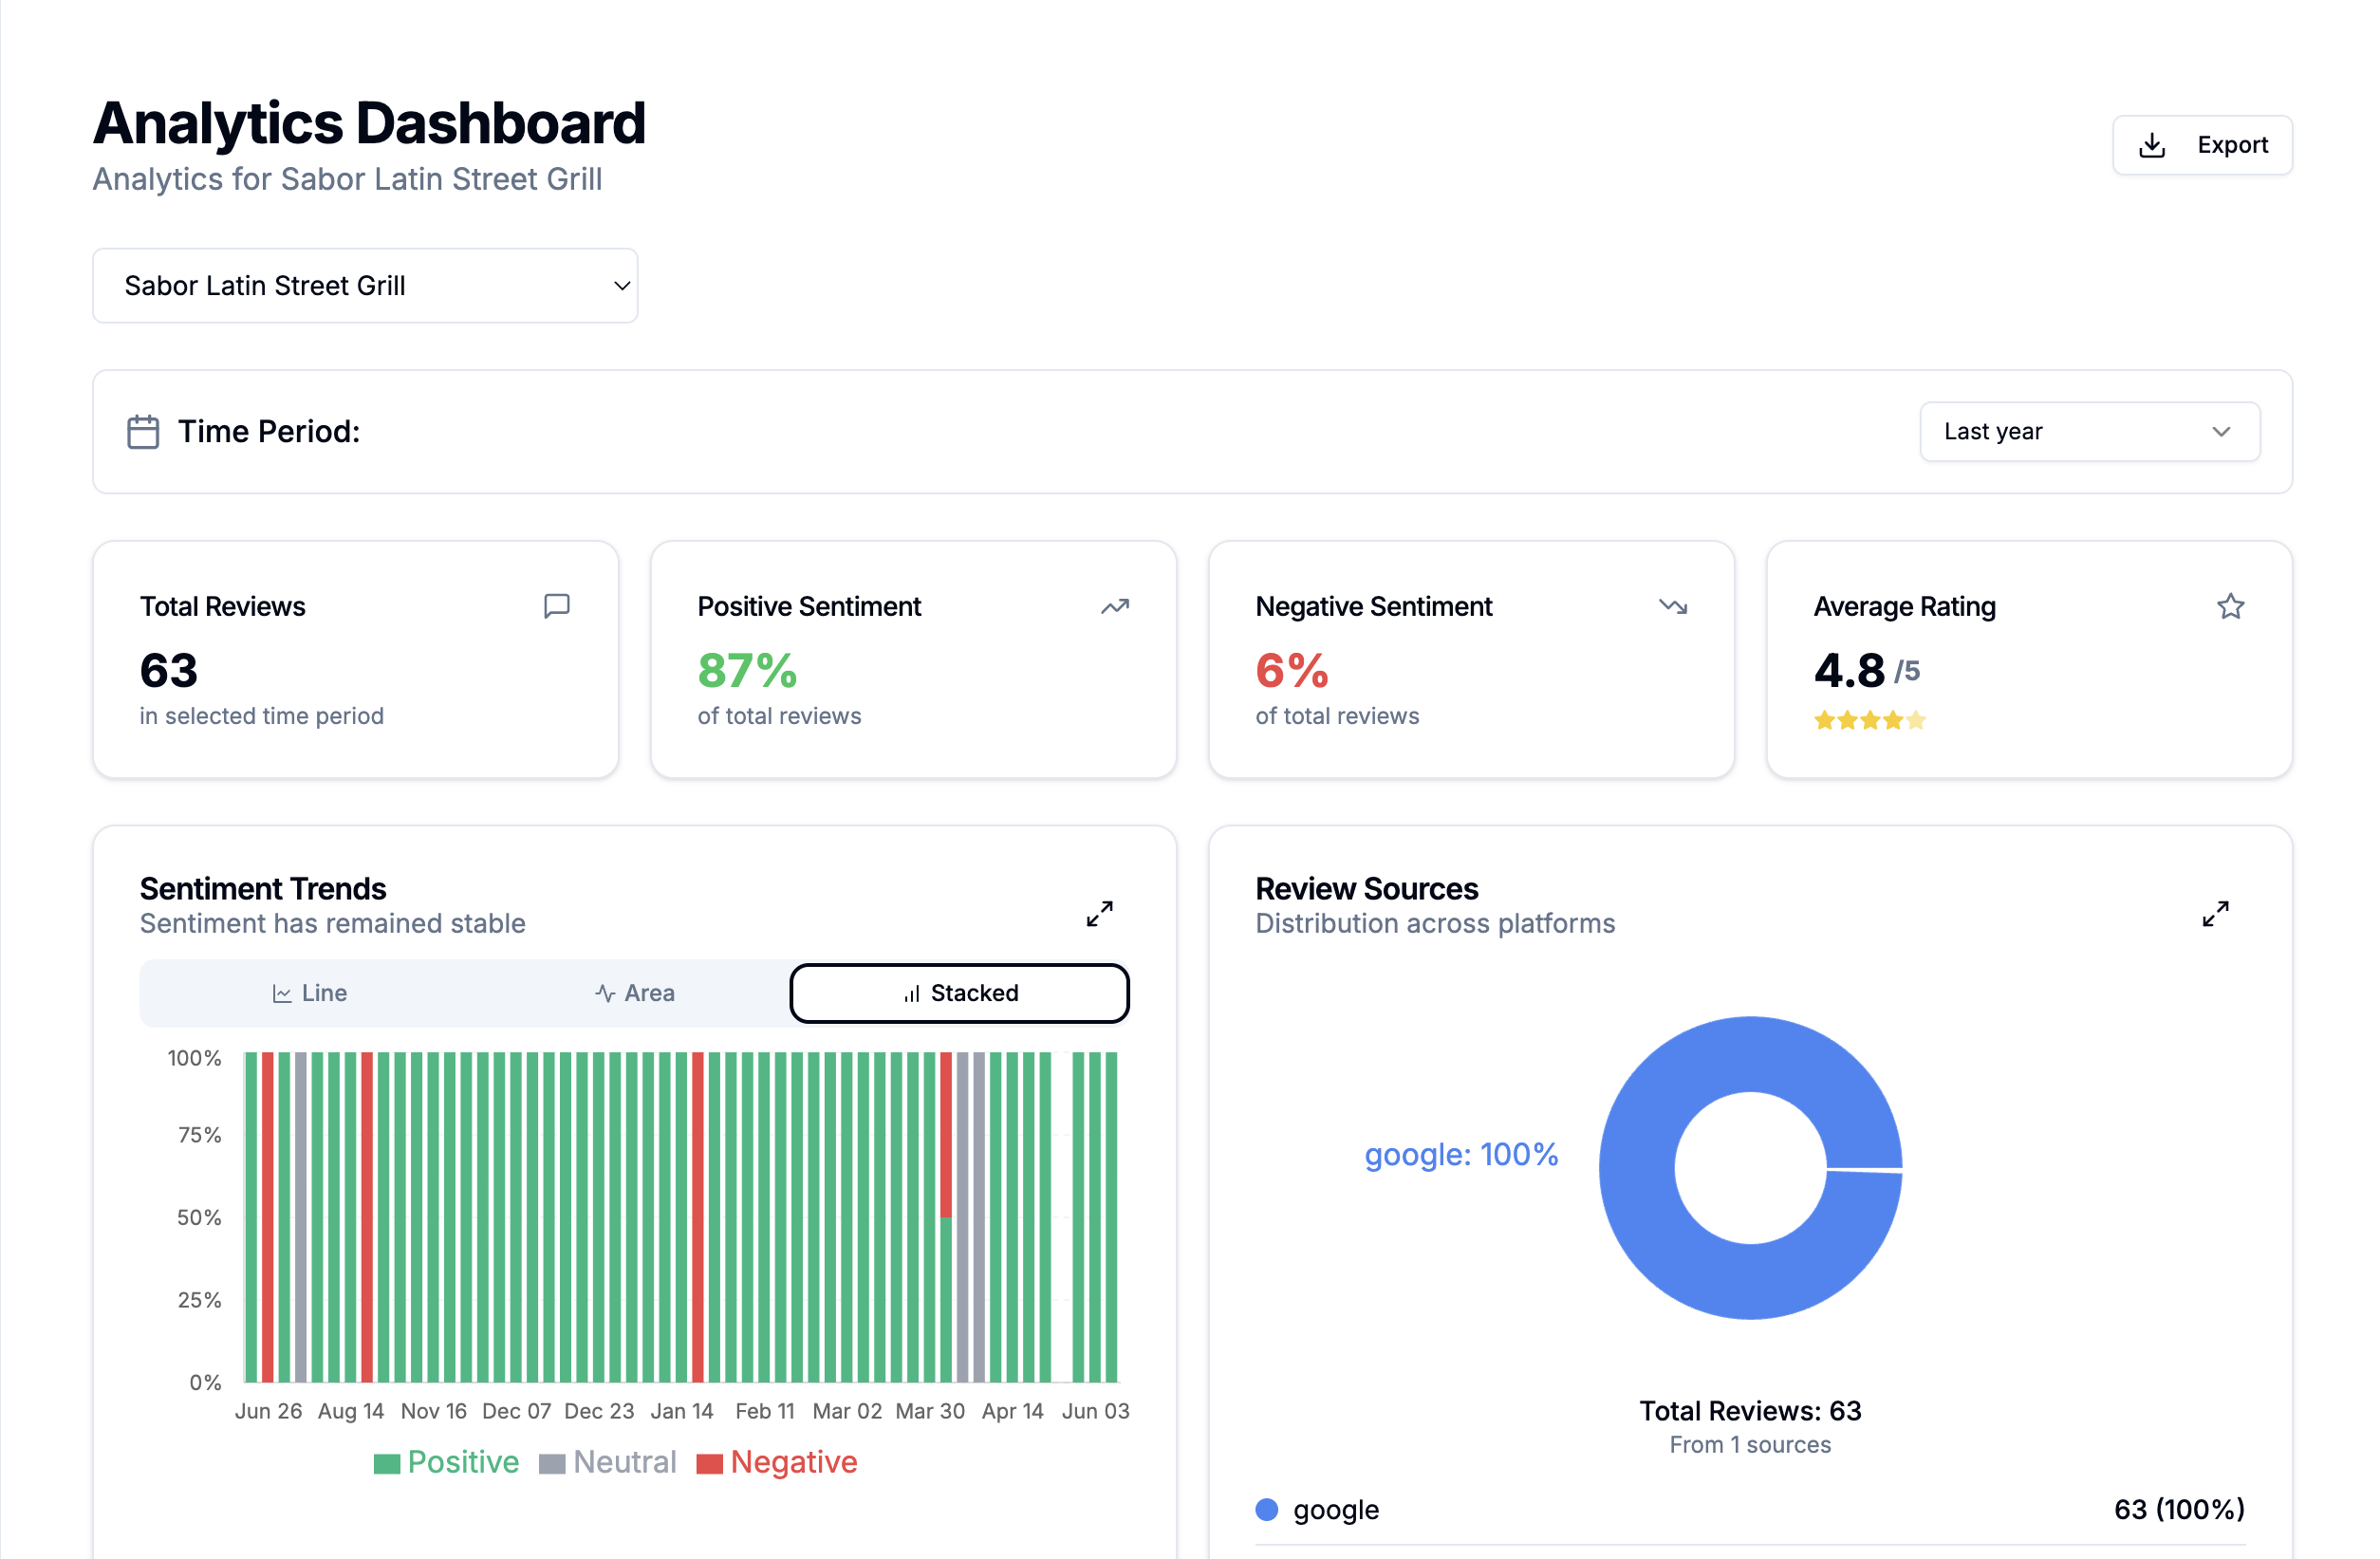Toggle Negative series in chart legend
Screen dimensions: 2380x1559
point(777,1463)
